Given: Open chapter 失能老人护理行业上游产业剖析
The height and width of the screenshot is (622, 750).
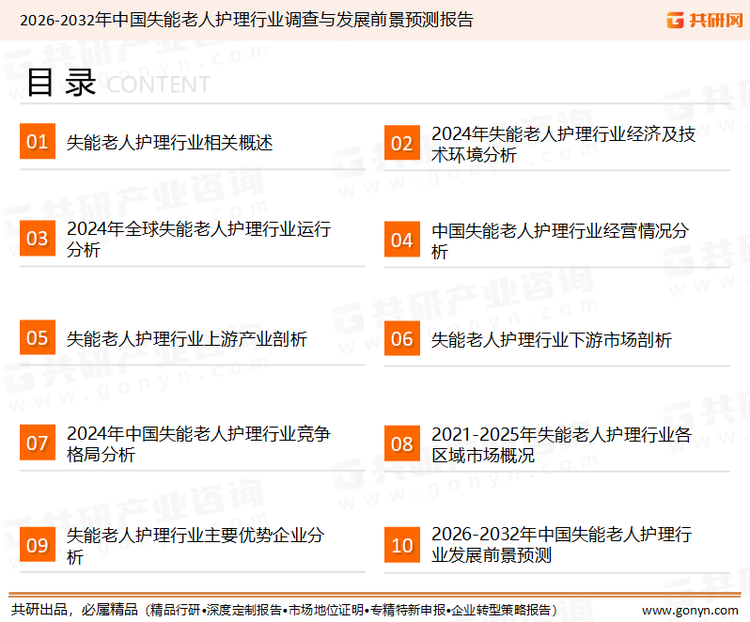Looking at the screenshot, I should pos(187,339).
